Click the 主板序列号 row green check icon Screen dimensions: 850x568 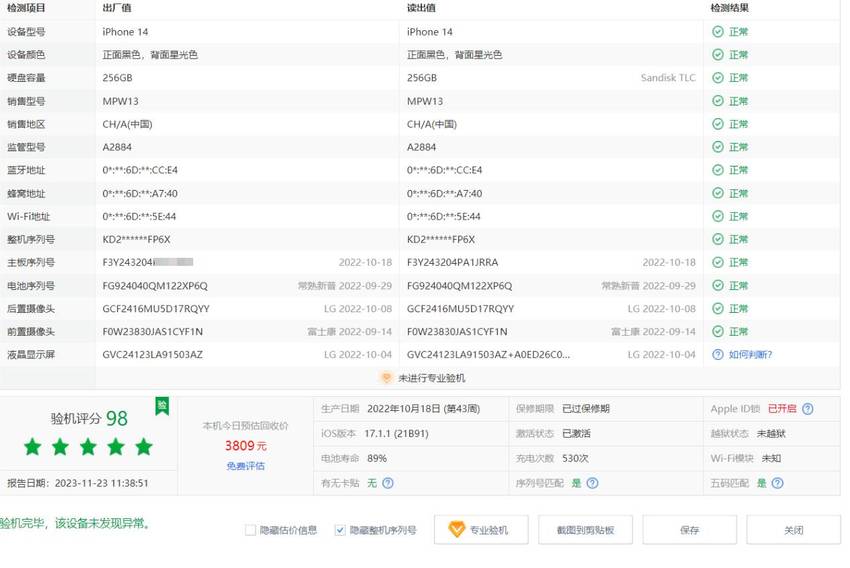[x=718, y=262]
